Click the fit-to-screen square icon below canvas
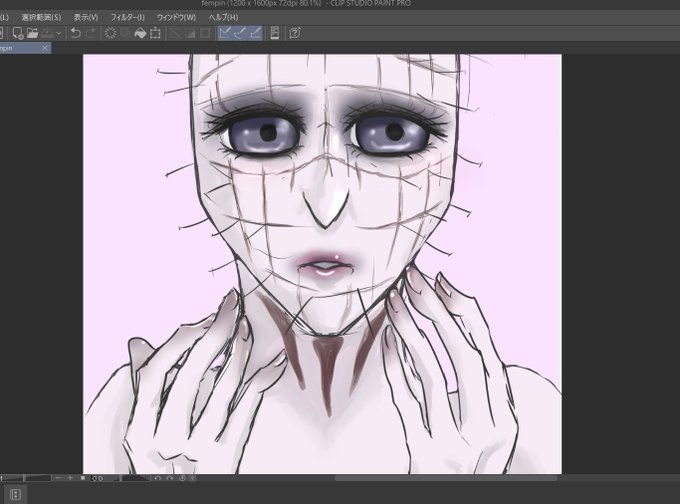The height and width of the screenshot is (504, 680). tap(83, 478)
